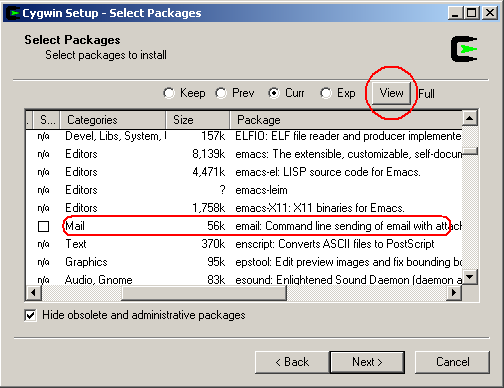Click the vertical scrollbar up arrow

pos(470,118)
